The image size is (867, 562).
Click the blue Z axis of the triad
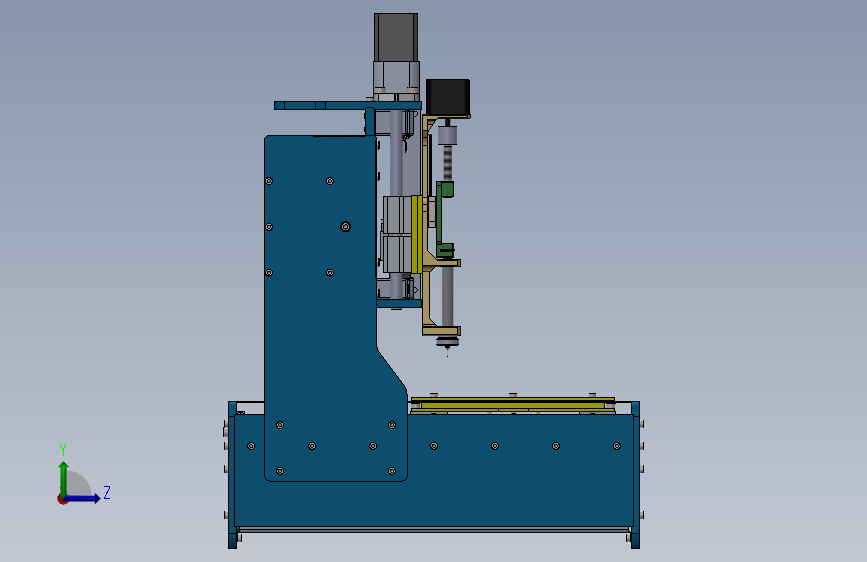coord(83,498)
